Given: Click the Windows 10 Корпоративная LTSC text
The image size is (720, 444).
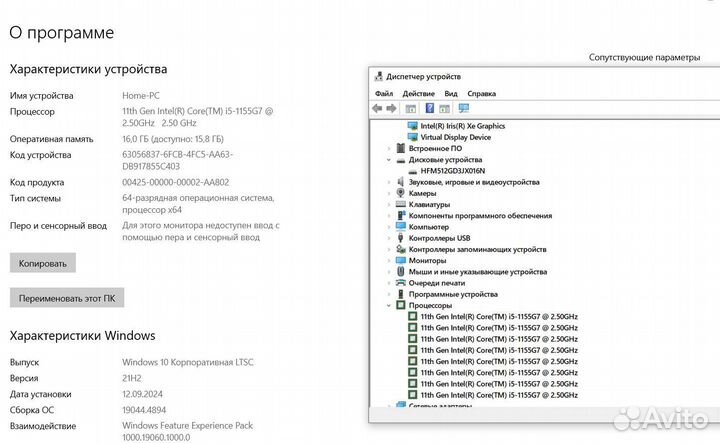Looking at the screenshot, I should (x=188, y=362).
